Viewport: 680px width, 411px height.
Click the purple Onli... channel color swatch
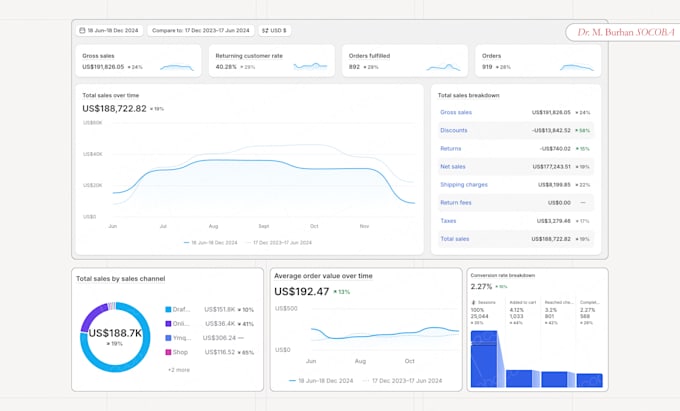168,323
